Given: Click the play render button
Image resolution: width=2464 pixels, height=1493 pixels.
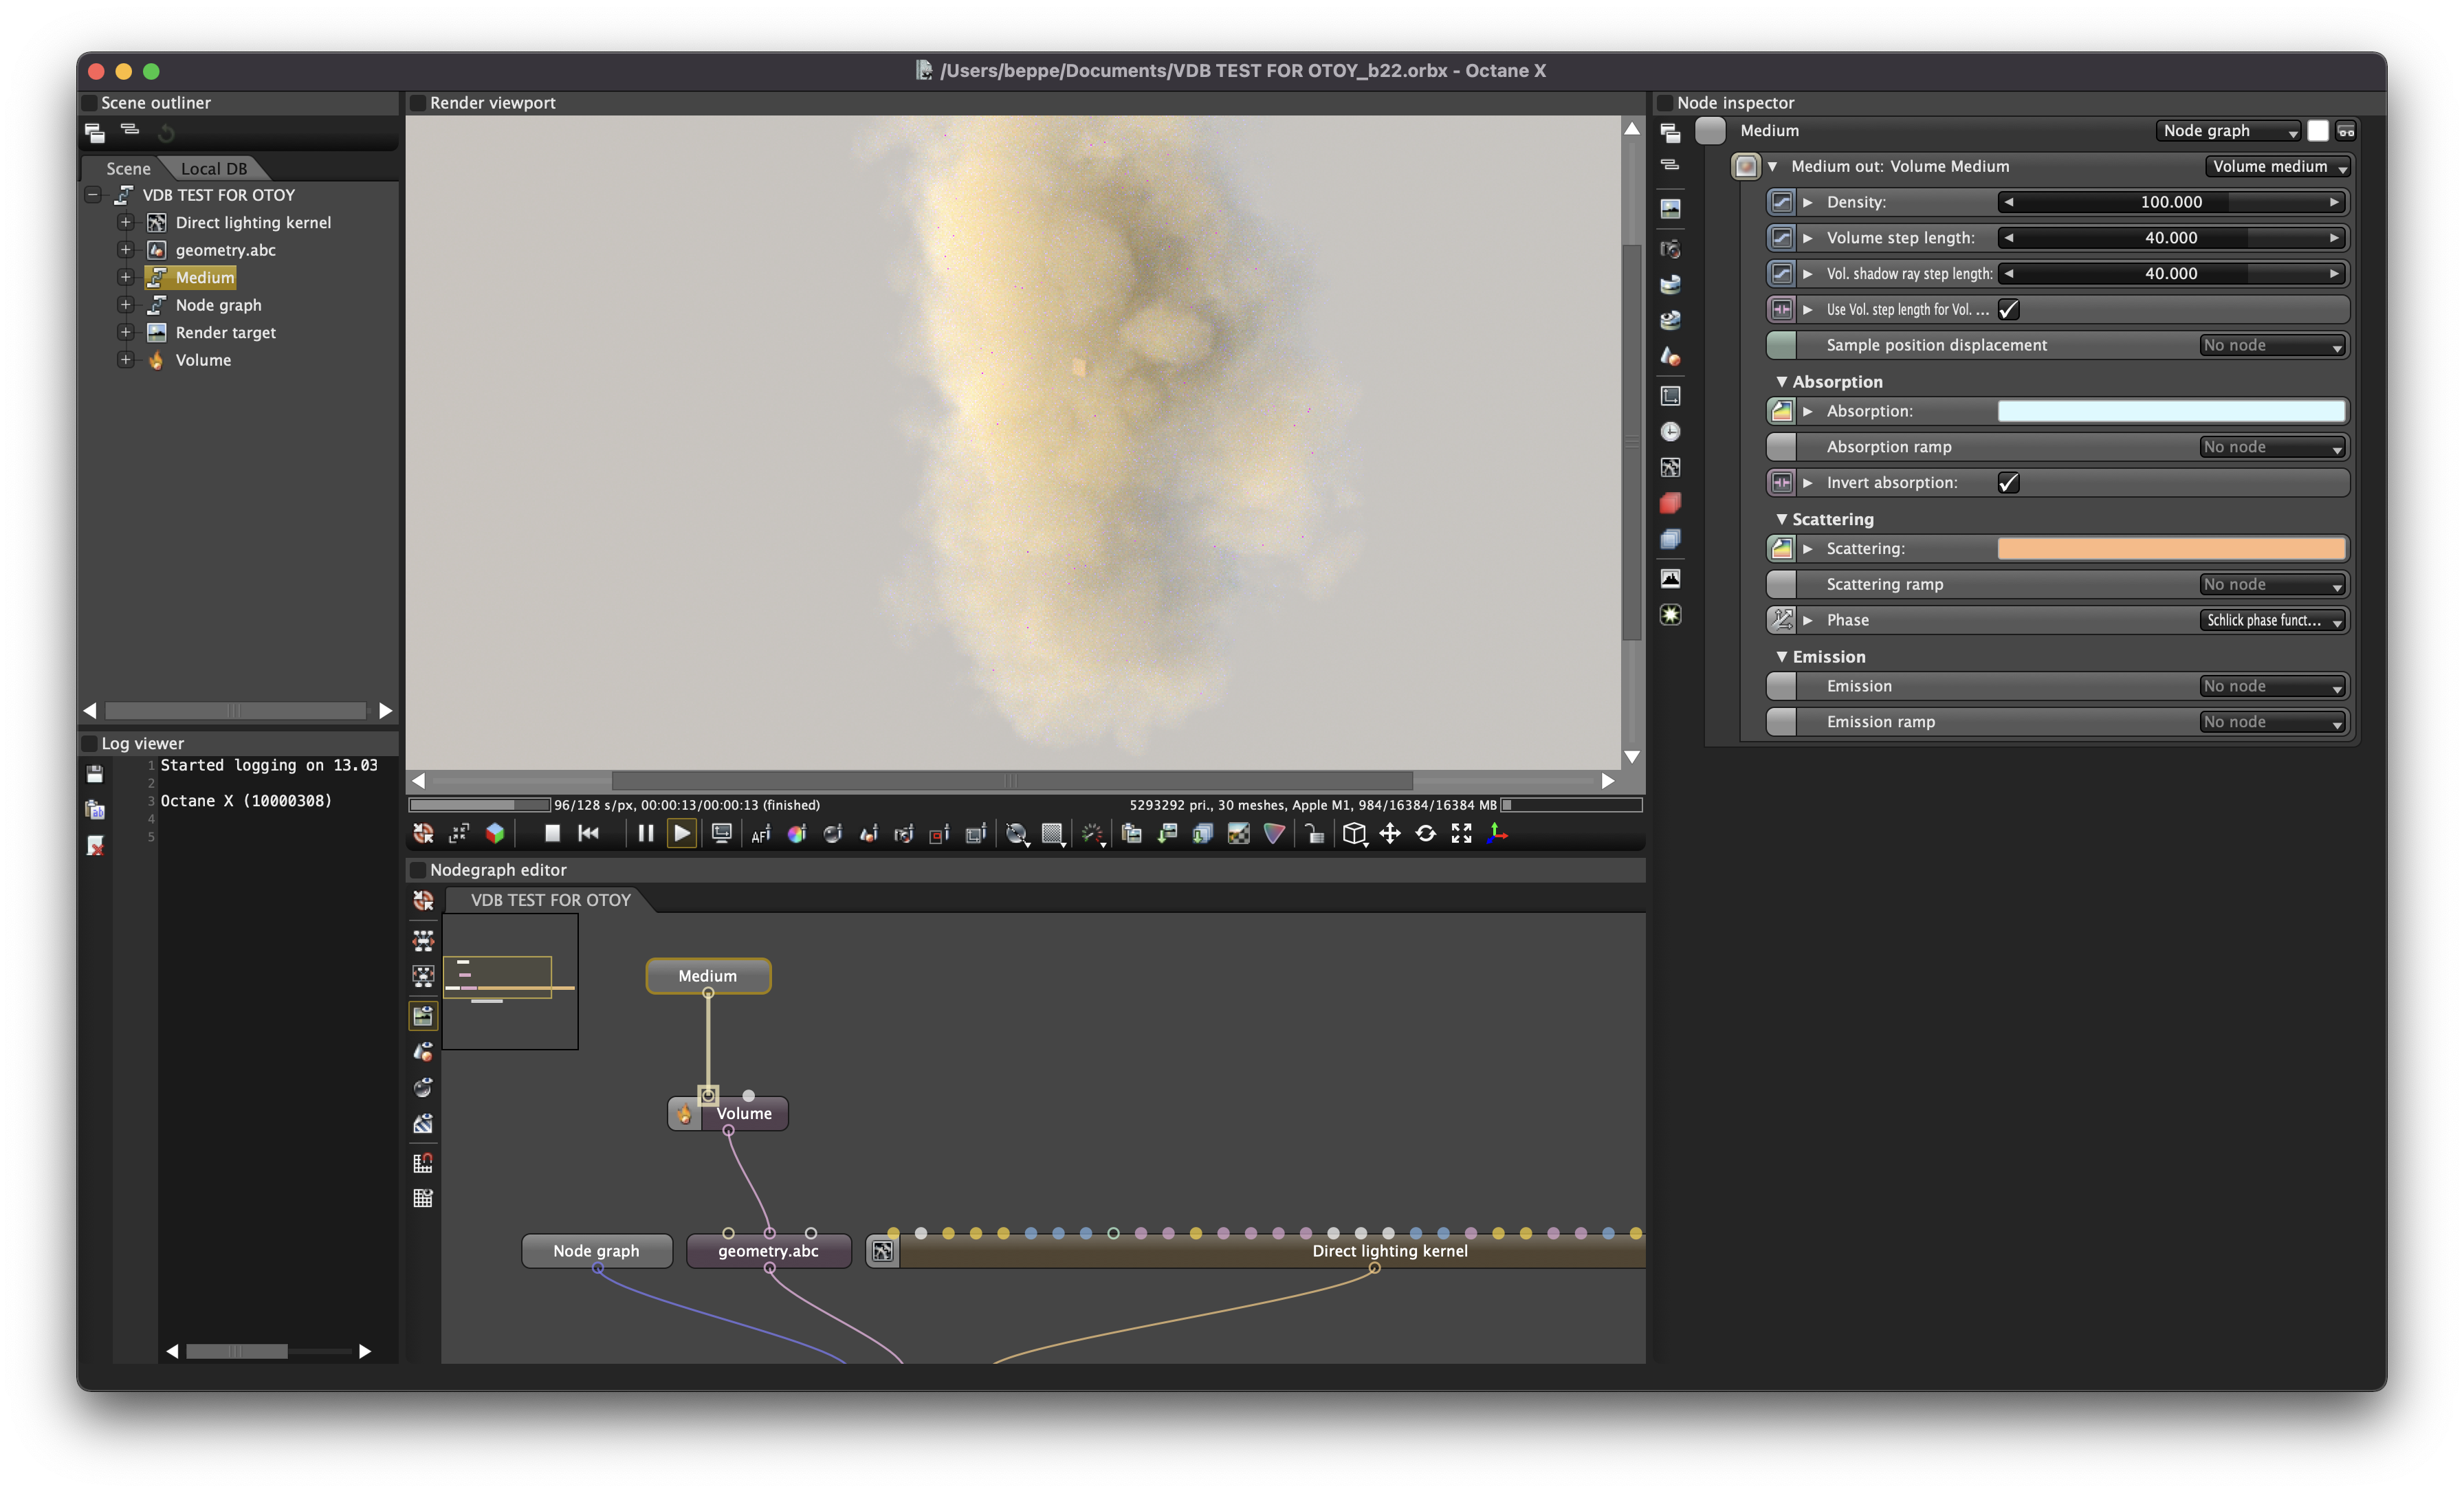Looking at the screenshot, I should pyautogui.click(x=682, y=833).
